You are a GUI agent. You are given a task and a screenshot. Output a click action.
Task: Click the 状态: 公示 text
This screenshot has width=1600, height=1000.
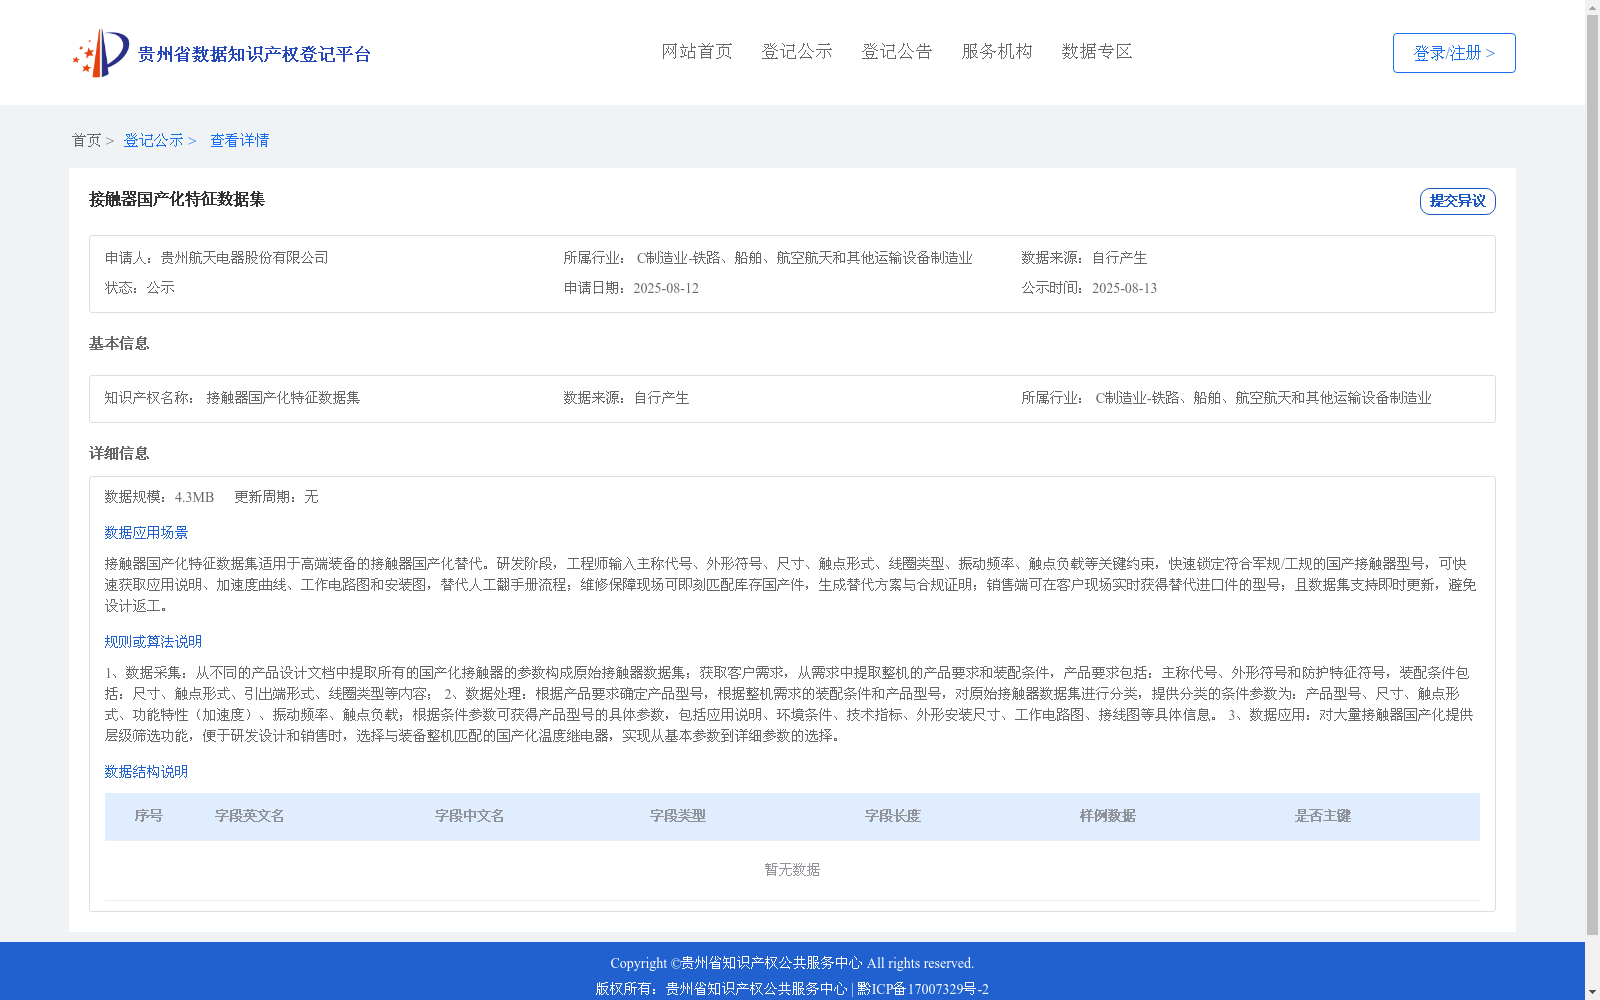point(140,288)
